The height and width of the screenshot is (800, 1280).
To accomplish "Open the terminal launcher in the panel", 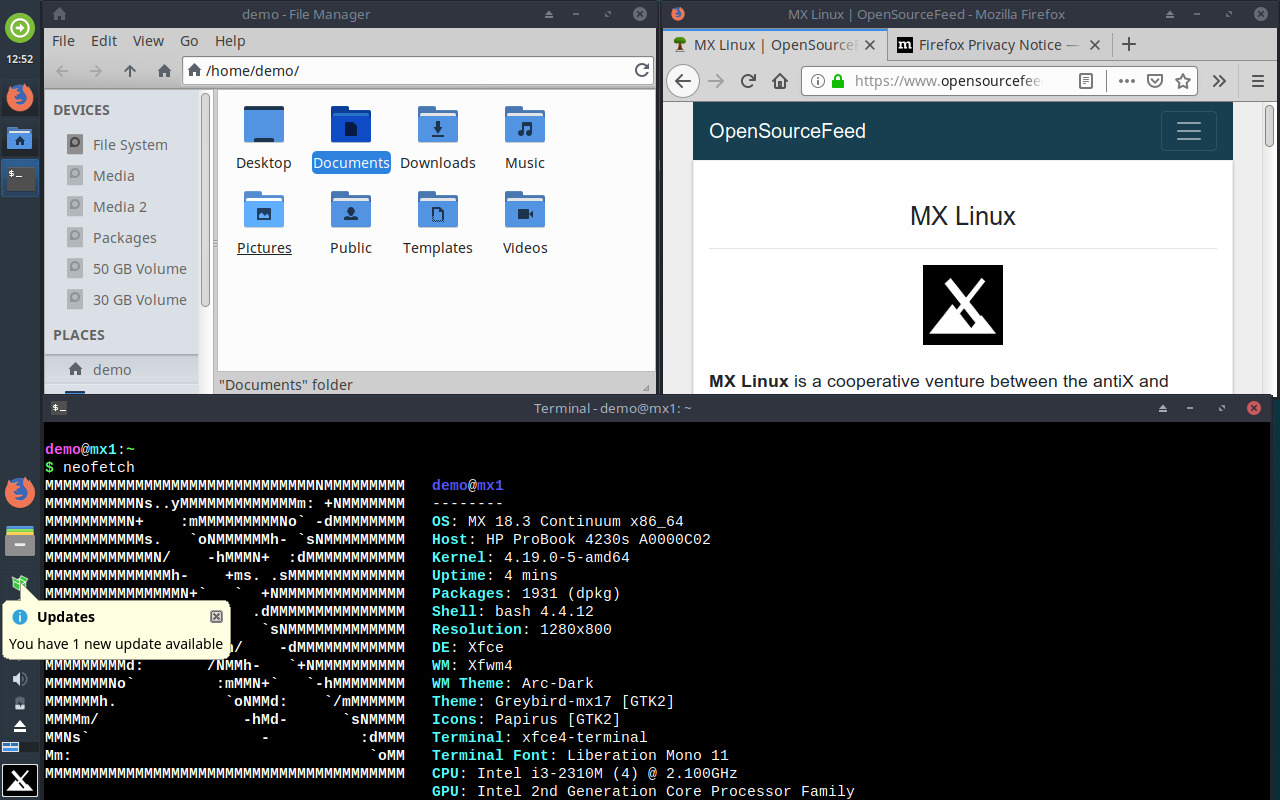I will pos(20,177).
